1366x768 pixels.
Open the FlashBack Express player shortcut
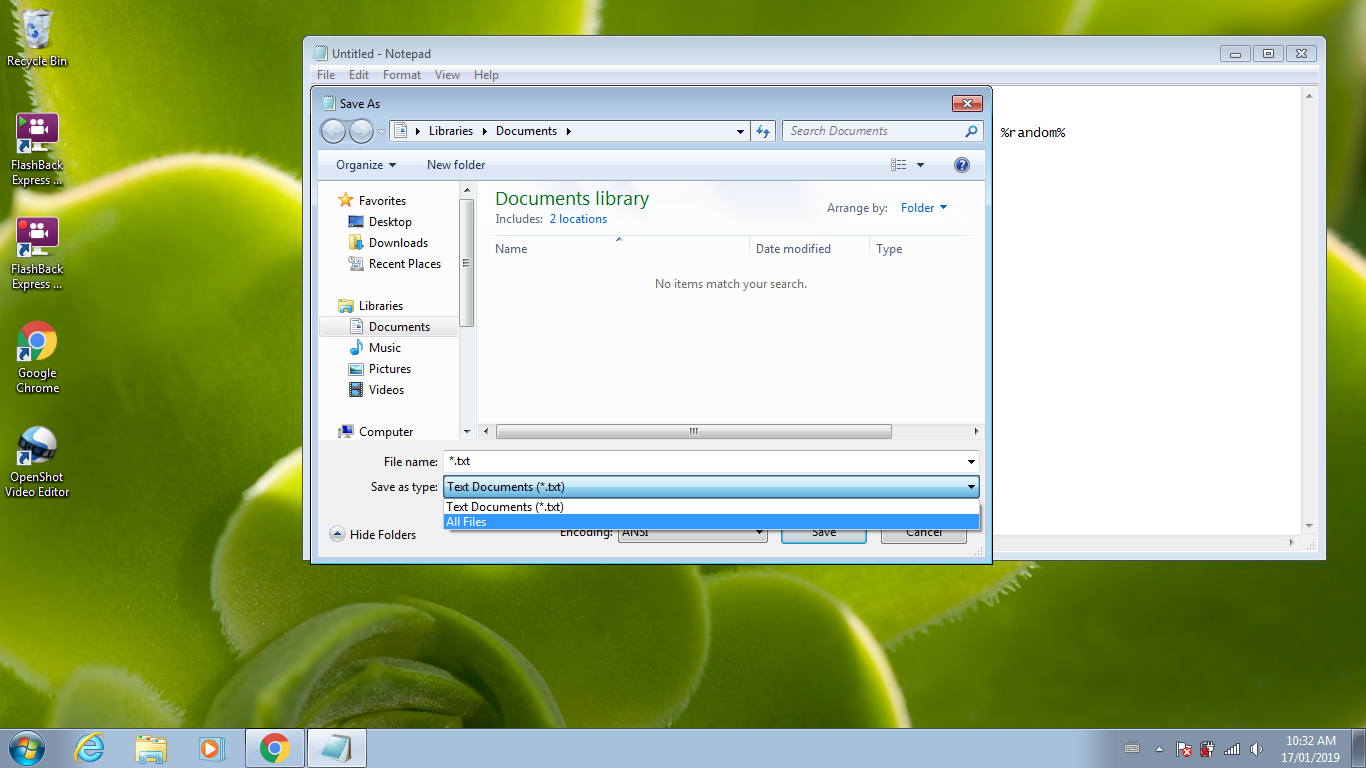(x=37, y=149)
